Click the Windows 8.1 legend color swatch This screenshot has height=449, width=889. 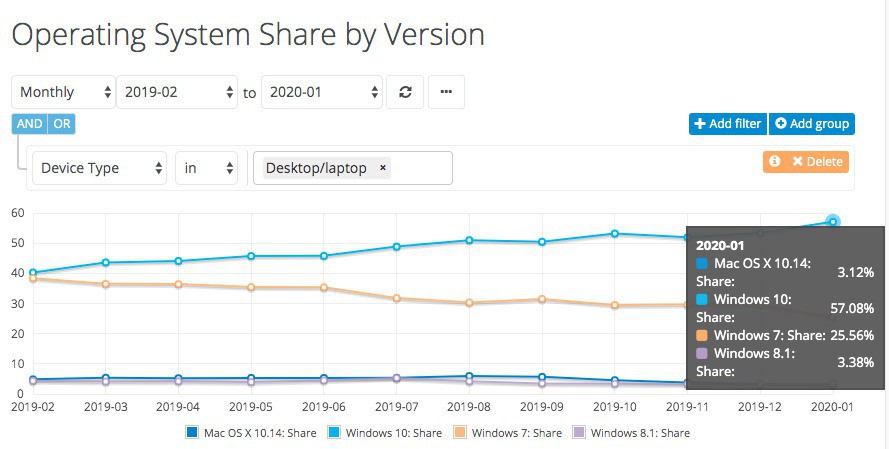[x=578, y=433]
